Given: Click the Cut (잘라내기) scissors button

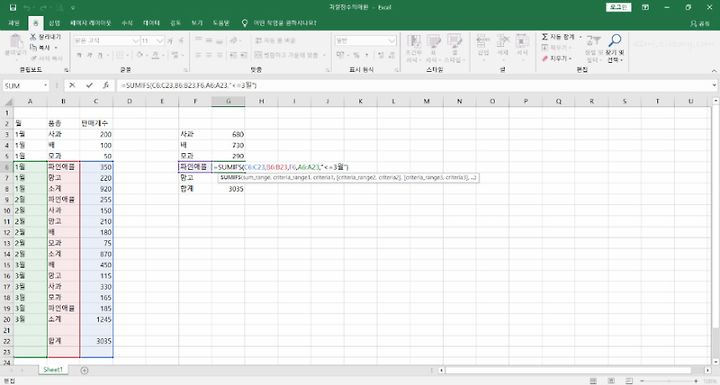Looking at the screenshot, I should (45, 37).
